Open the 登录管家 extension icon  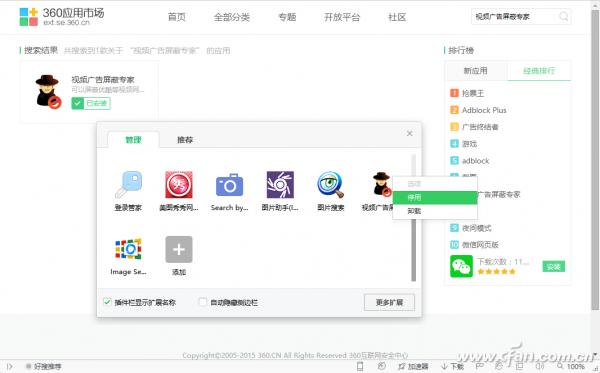(129, 185)
